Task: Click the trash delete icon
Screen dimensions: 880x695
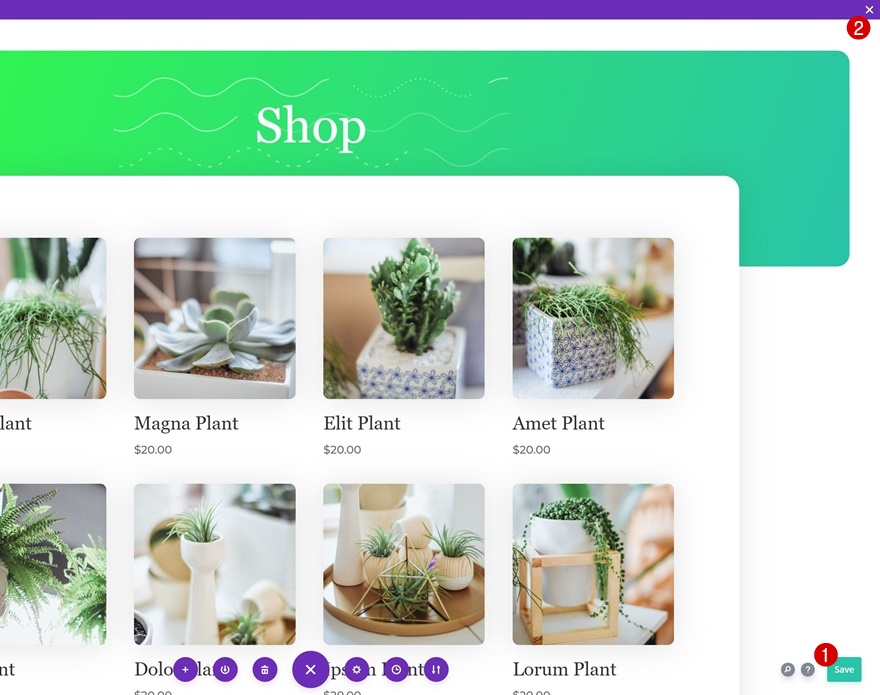Action: point(265,670)
